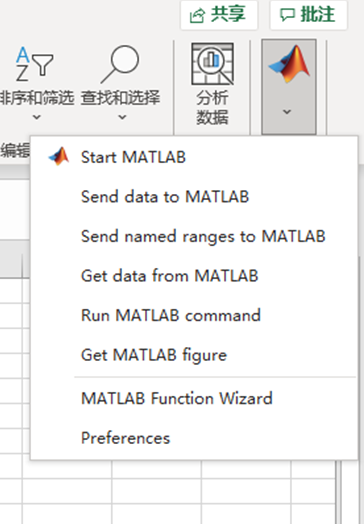Image resolution: width=364 pixels, height=524 pixels.
Task: Choose Start MATLAB from the menu
Action: [x=194, y=157]
